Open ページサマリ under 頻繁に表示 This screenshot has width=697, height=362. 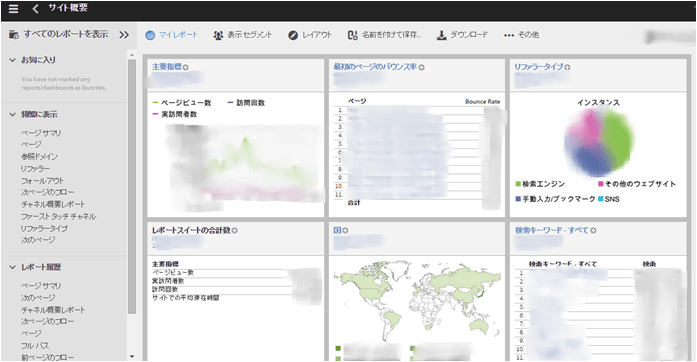pos(41,133)
